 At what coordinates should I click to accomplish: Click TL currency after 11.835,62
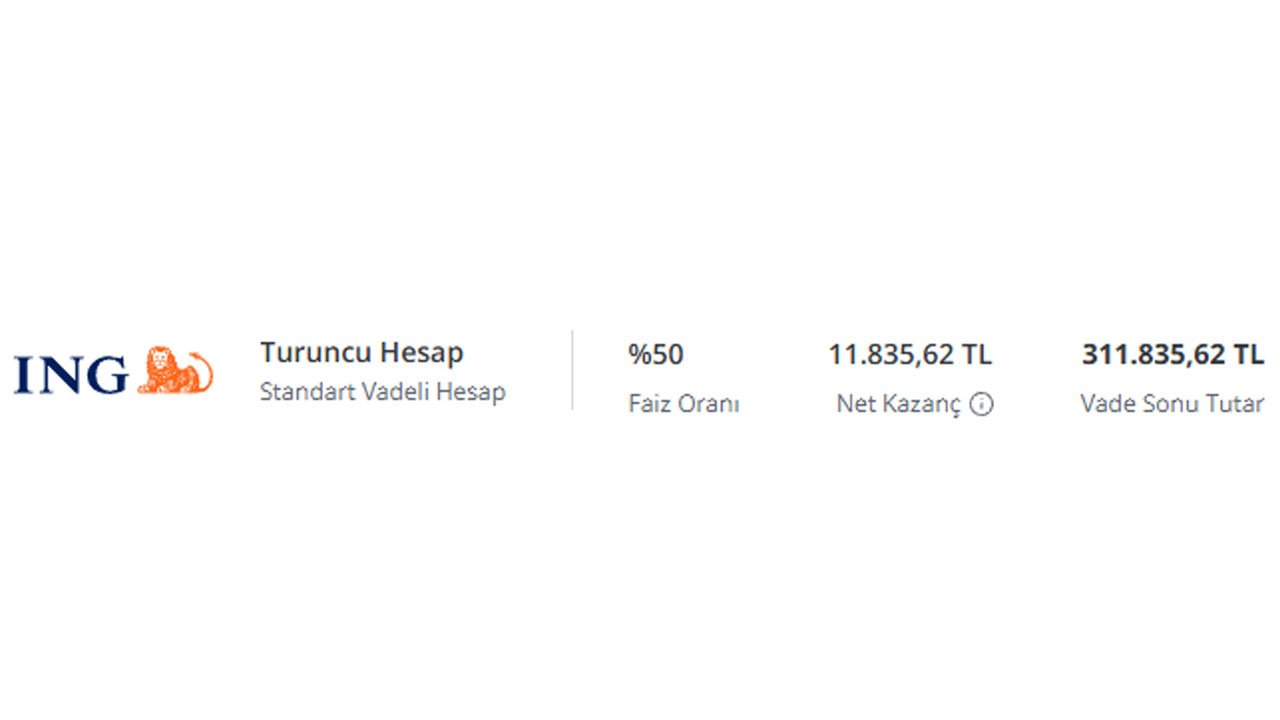[x=977, y=354]
